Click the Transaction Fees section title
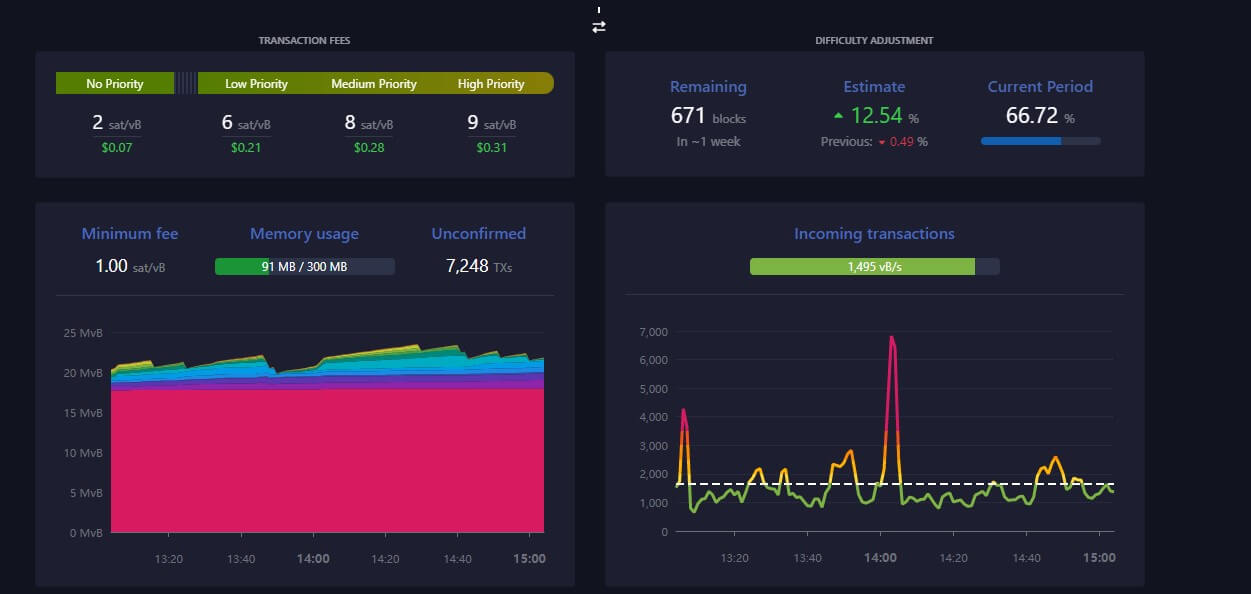The height and width of the screenshot is (594, 1251). [x=304, y=41]
